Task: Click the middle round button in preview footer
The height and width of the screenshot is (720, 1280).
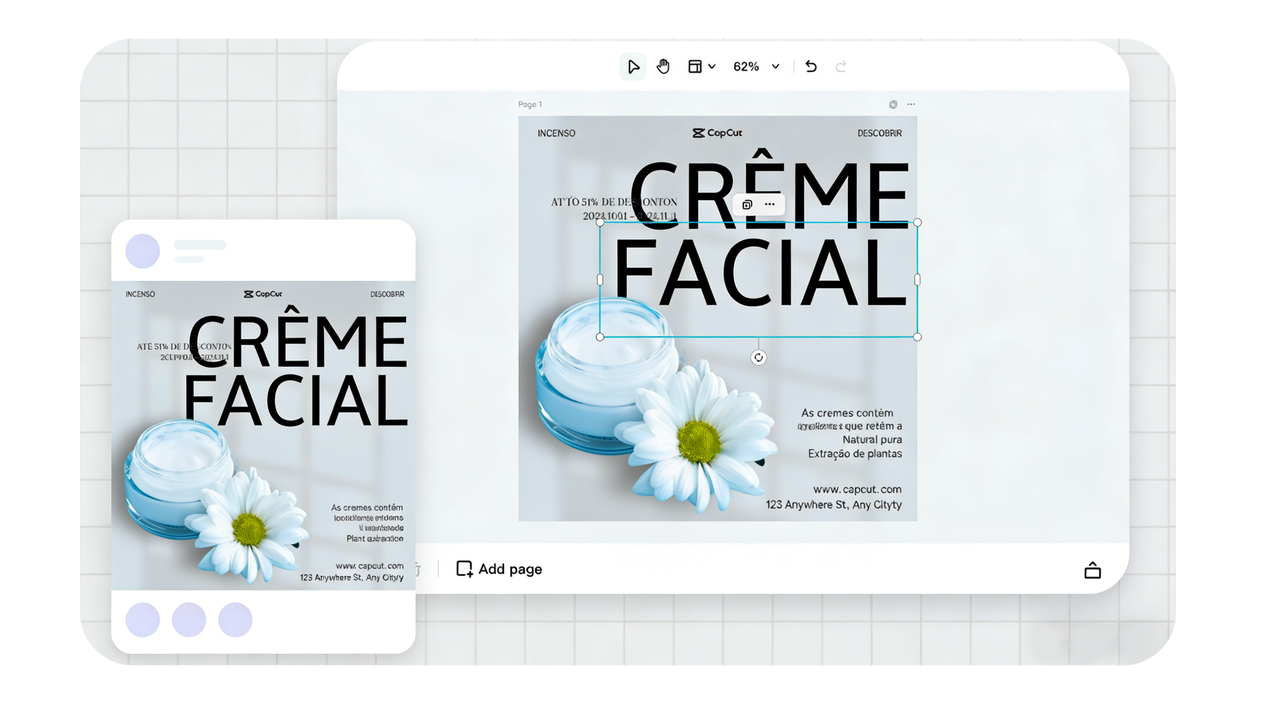Action: coord(189,620)
